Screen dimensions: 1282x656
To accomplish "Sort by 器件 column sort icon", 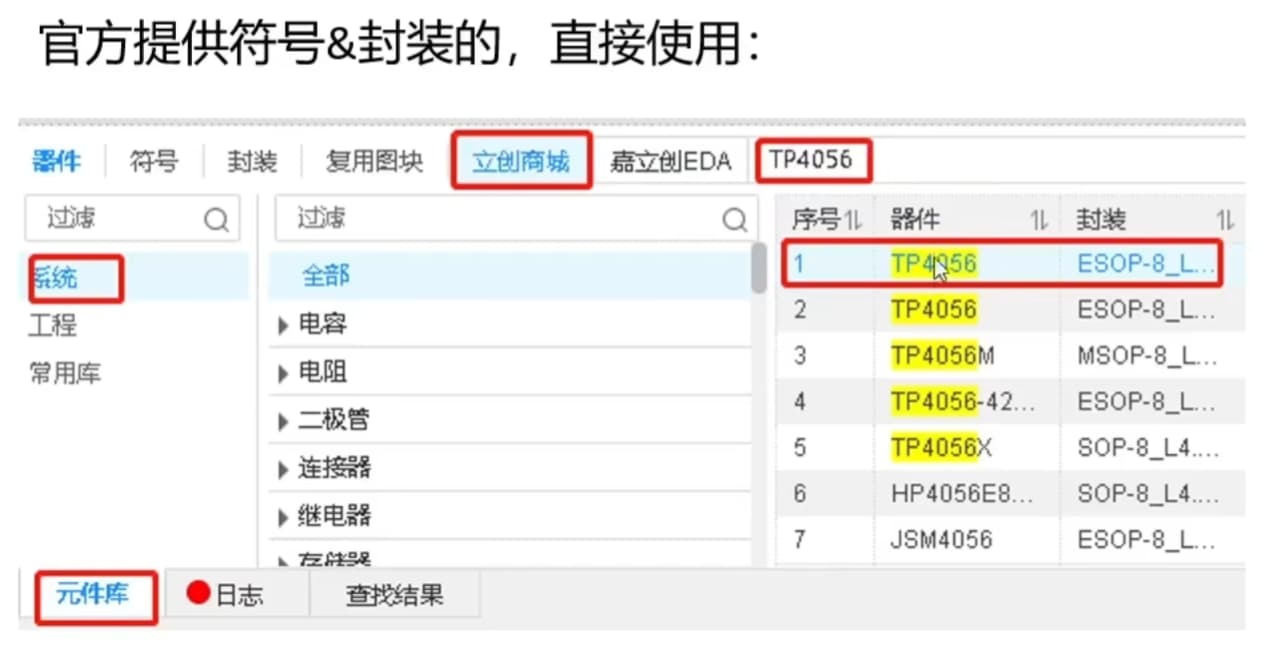I will (x=1039, y=220).
